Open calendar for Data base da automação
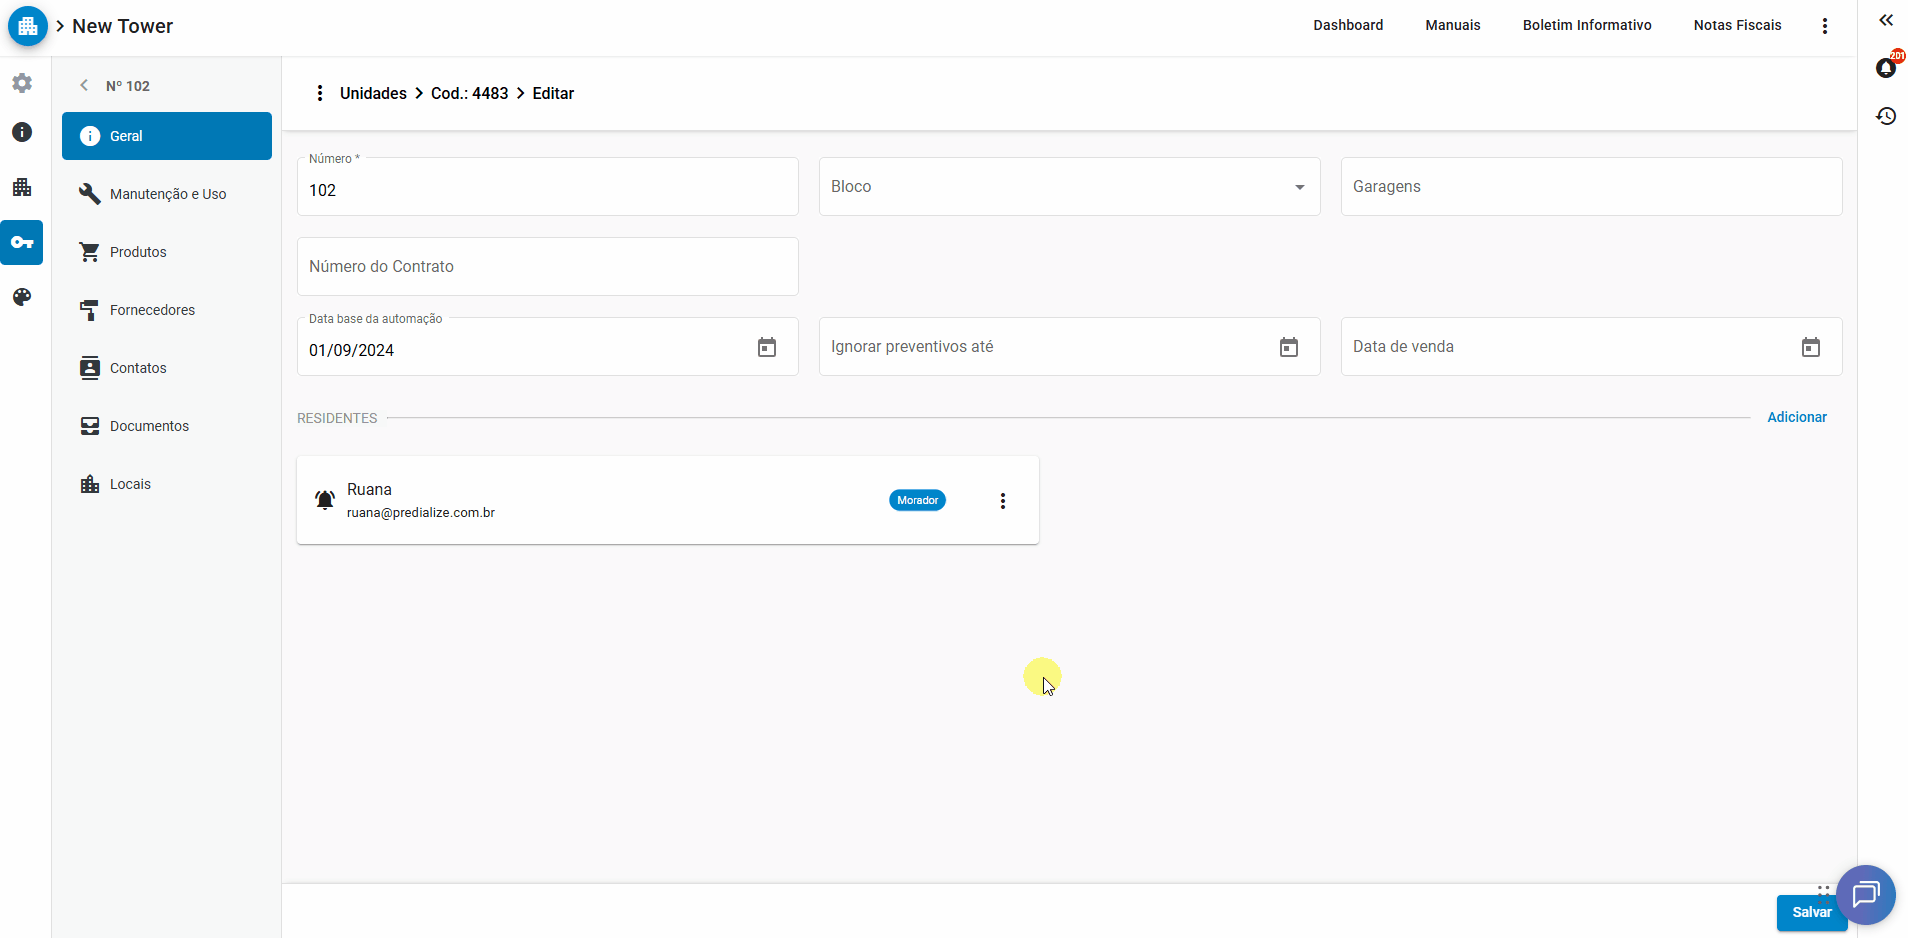 tap(767, 347)
